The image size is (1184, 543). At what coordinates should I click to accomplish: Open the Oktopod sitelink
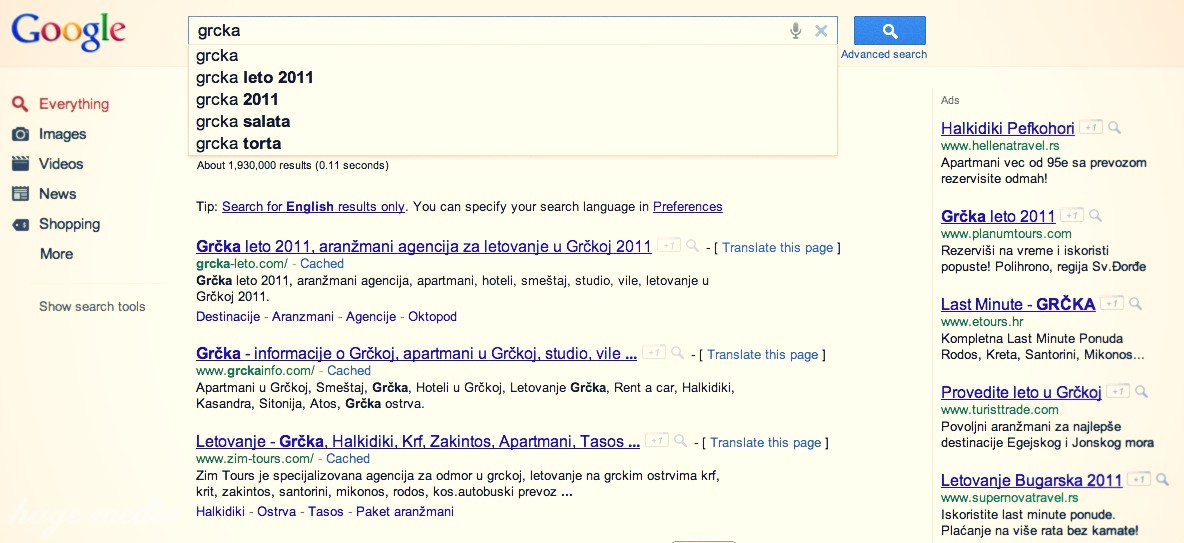(x=433, y=317)
